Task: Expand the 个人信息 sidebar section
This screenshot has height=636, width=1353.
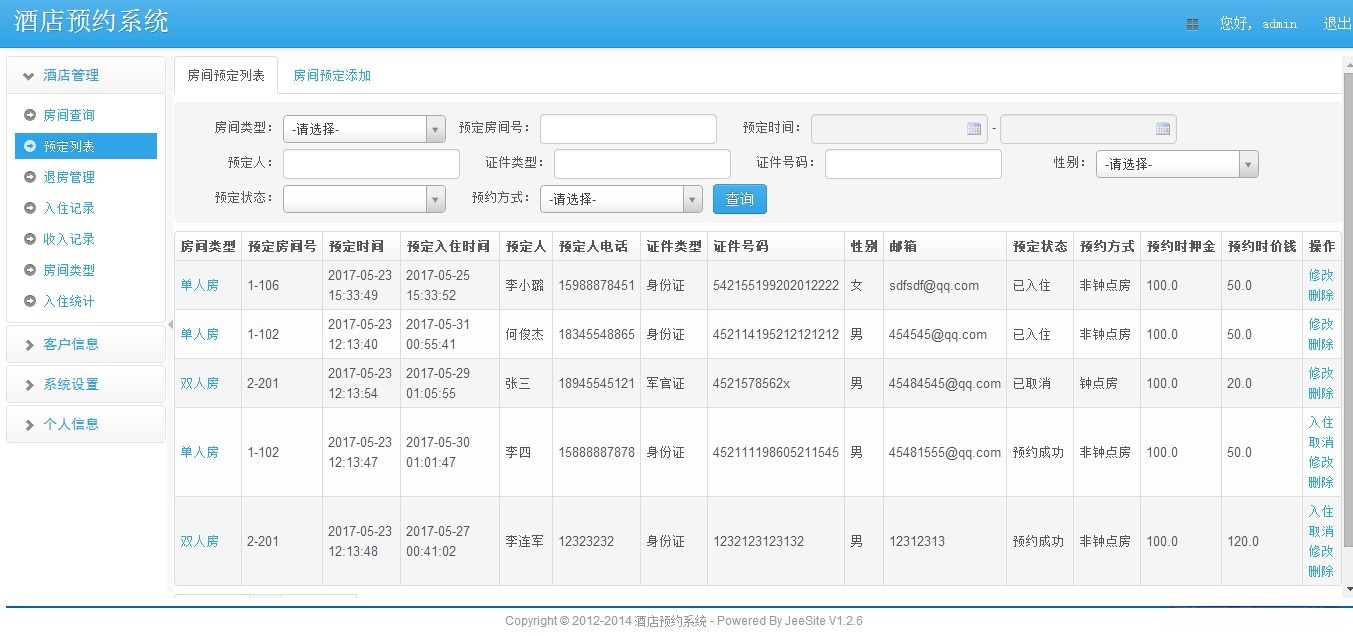Action: 85,424
